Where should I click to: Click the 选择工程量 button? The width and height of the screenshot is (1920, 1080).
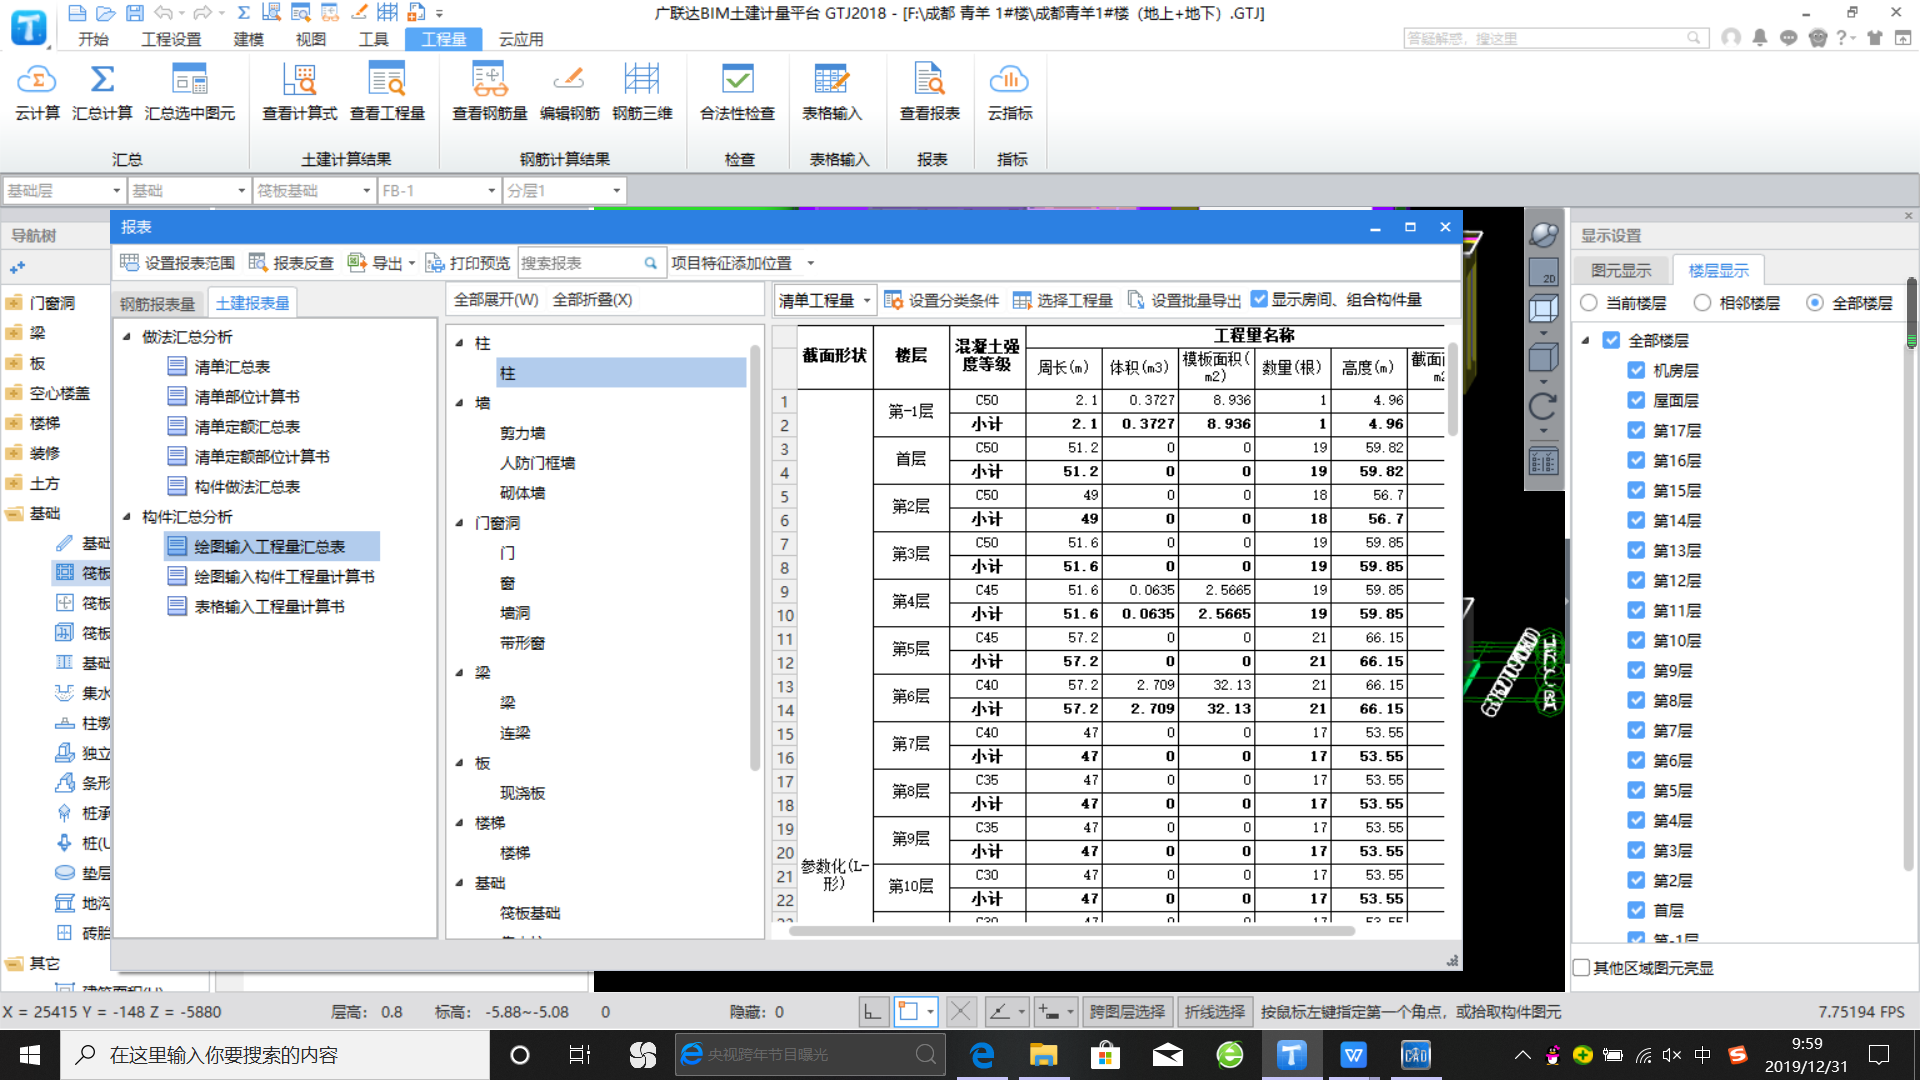tap(1063, 301)
